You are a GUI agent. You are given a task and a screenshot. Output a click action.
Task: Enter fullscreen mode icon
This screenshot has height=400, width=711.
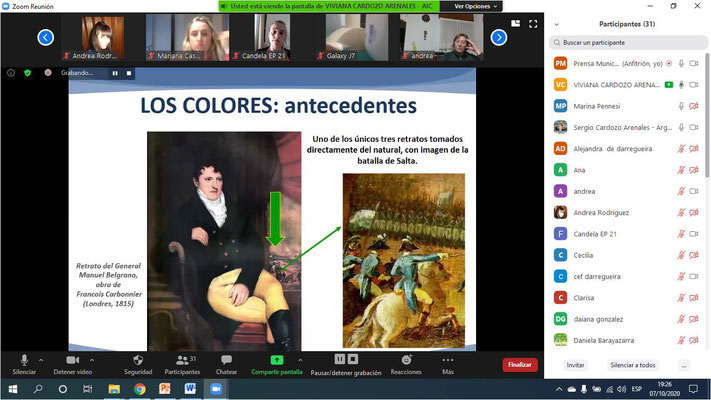pyautogui.click(x=533, y=24)
